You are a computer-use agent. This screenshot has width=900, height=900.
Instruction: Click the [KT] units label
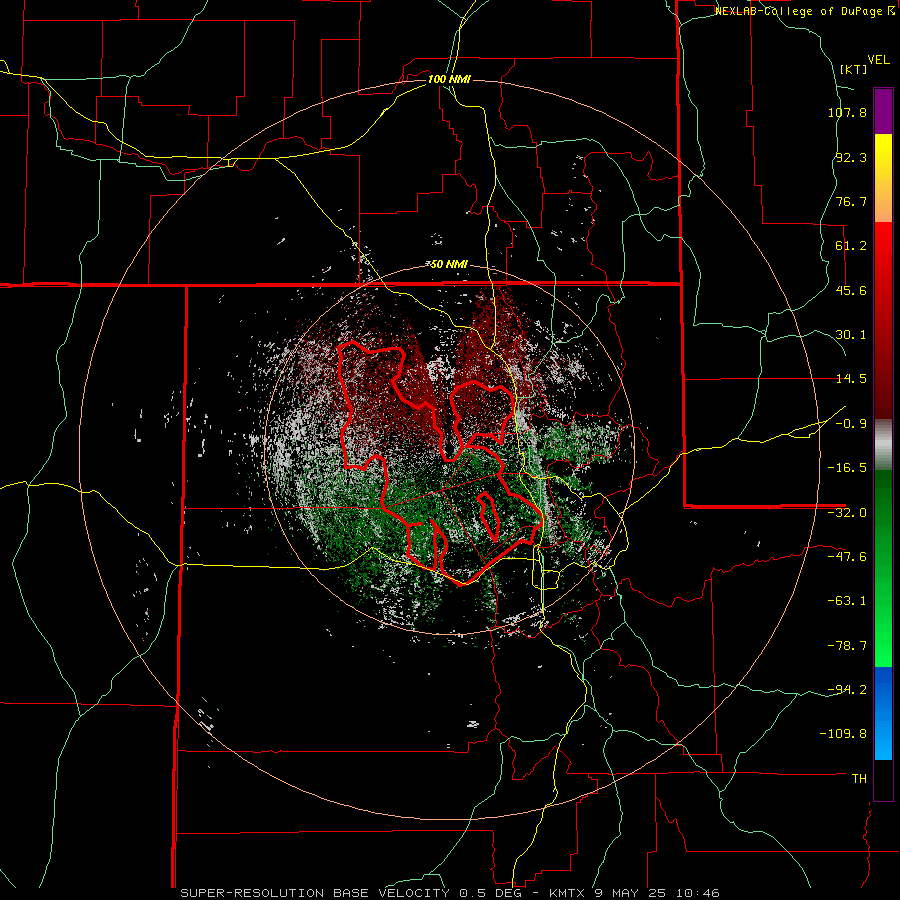[854, 69]
